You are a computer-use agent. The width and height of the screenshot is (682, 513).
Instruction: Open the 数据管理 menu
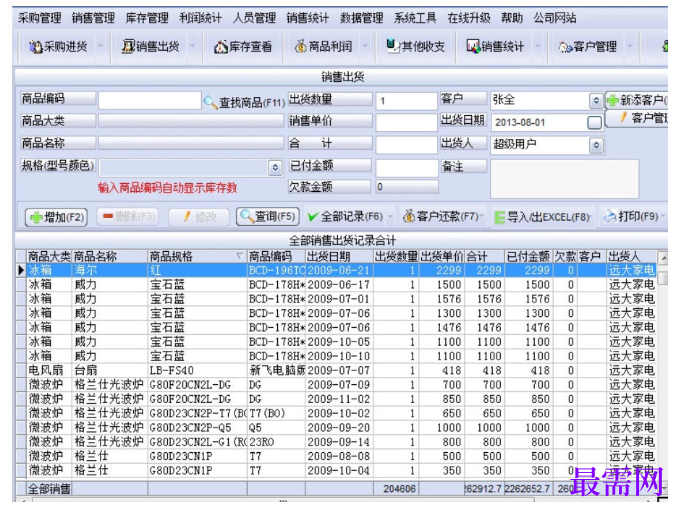pyautogui.click(x=362, y=18)
